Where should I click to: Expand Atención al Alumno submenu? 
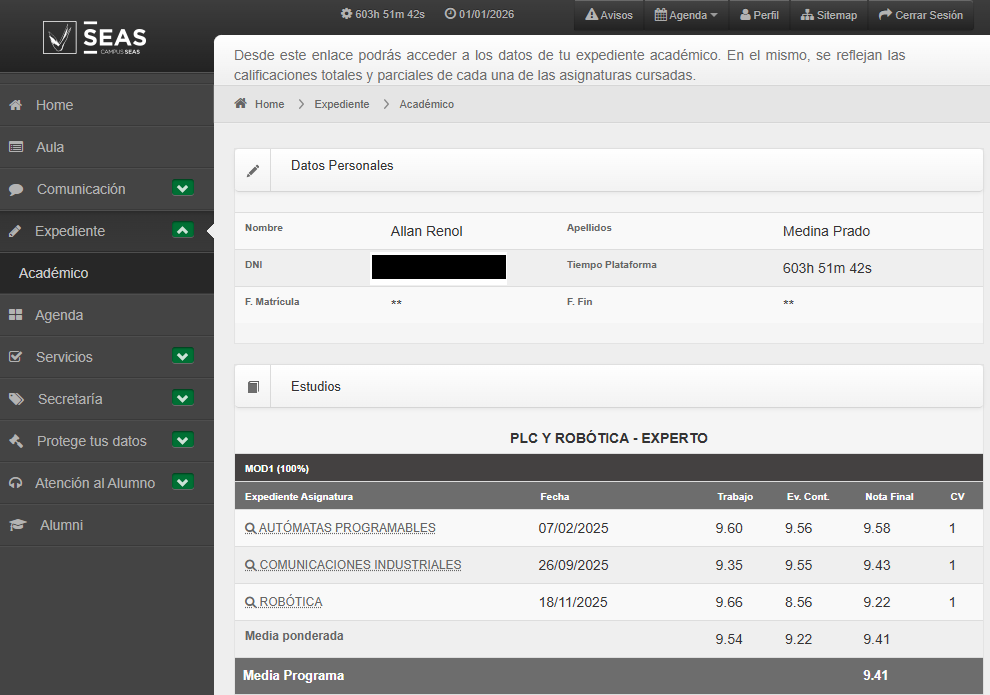(x=182, y=482)
